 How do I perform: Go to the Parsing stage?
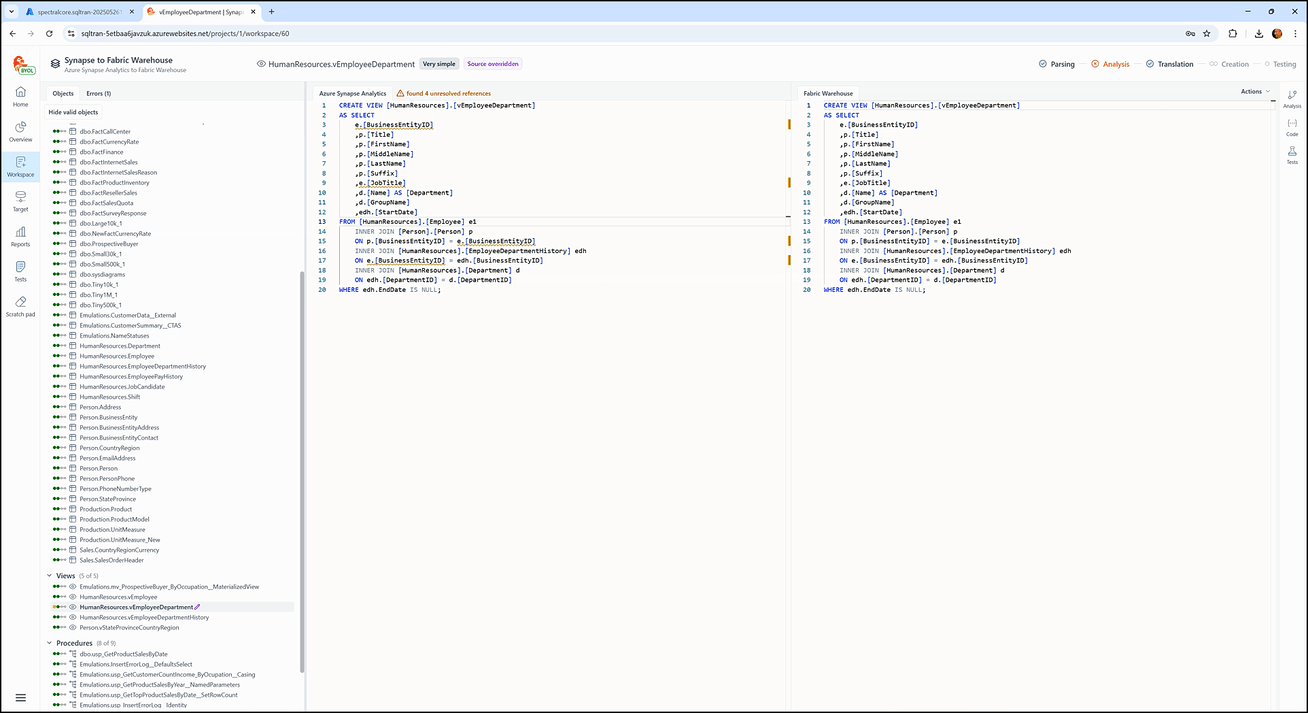(1057, 64)
